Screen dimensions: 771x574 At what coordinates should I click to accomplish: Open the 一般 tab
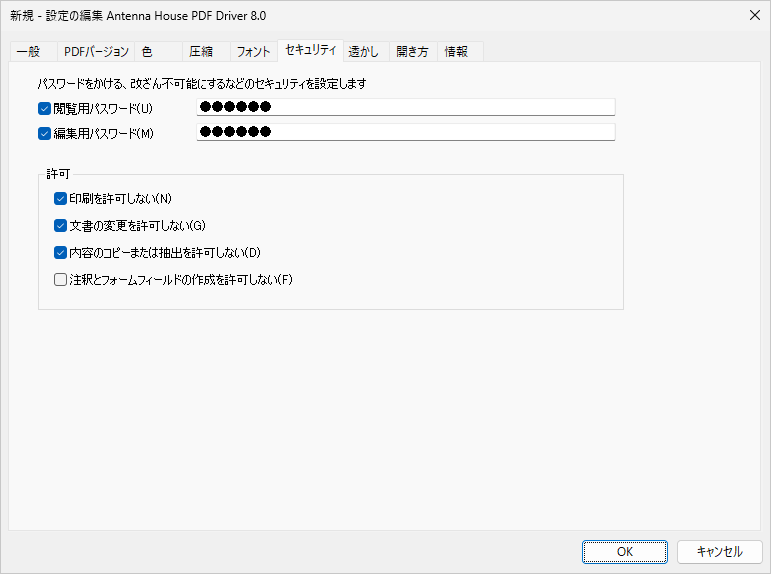[29, 52]
